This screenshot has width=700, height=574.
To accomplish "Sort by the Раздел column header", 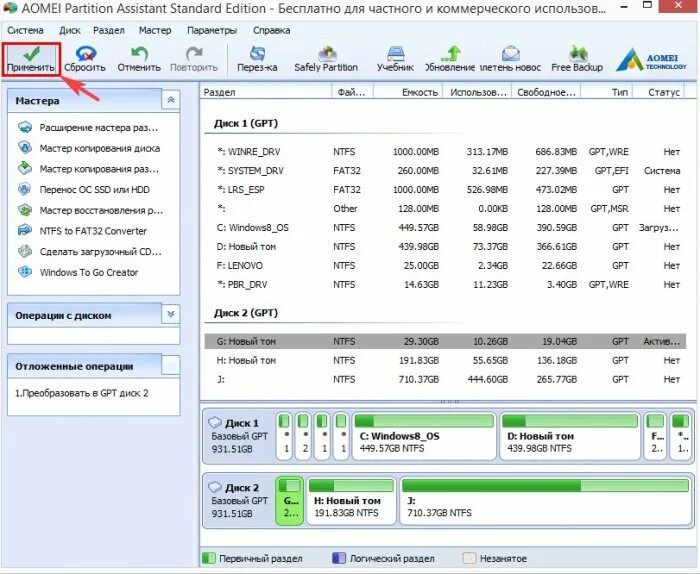I will coord(266,92).
